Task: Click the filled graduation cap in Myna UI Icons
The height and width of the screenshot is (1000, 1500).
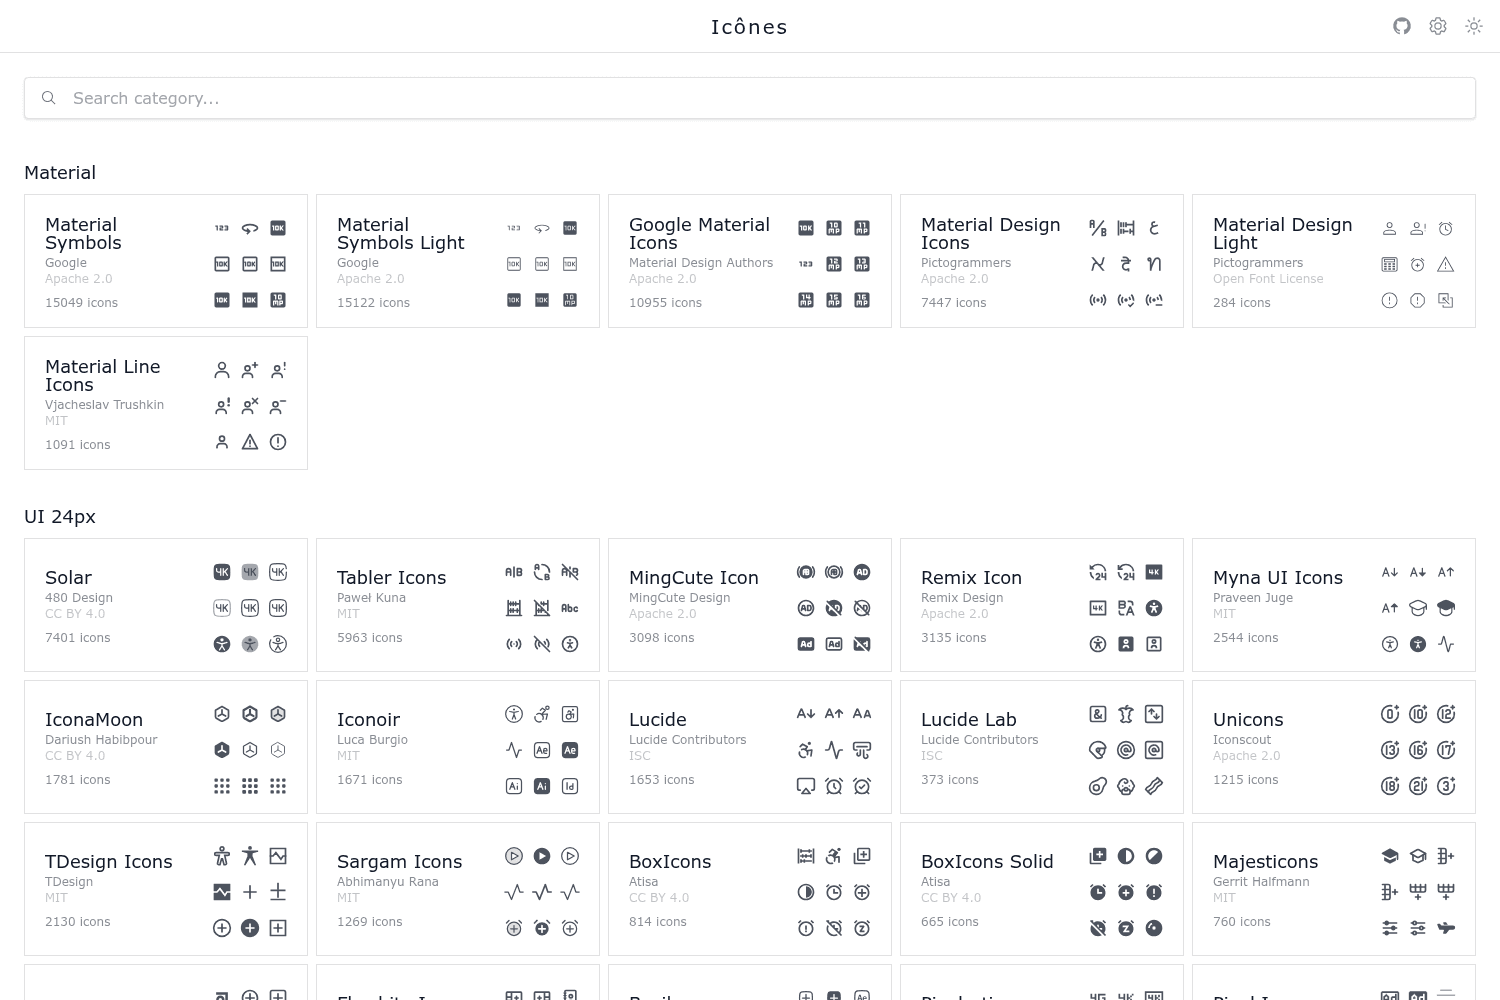Action: pos(1446,608)
